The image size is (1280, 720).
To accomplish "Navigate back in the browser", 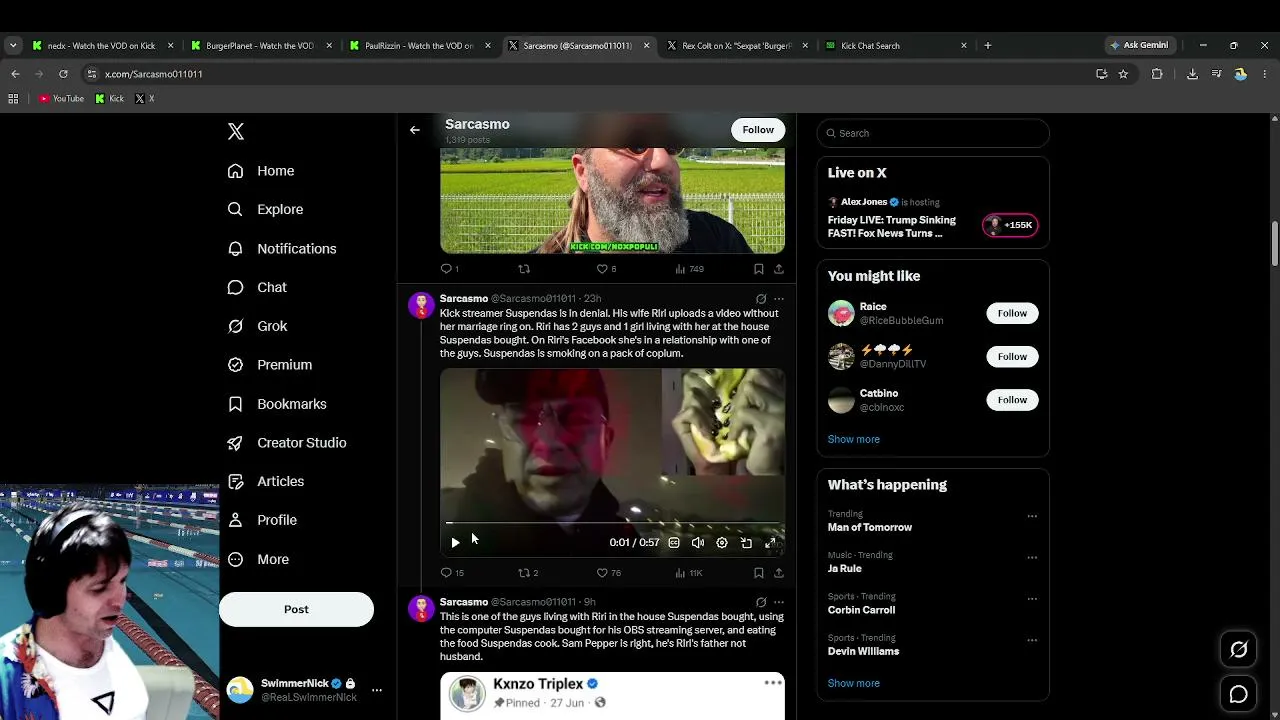I will pyautogui.click(x=15, y=74).
